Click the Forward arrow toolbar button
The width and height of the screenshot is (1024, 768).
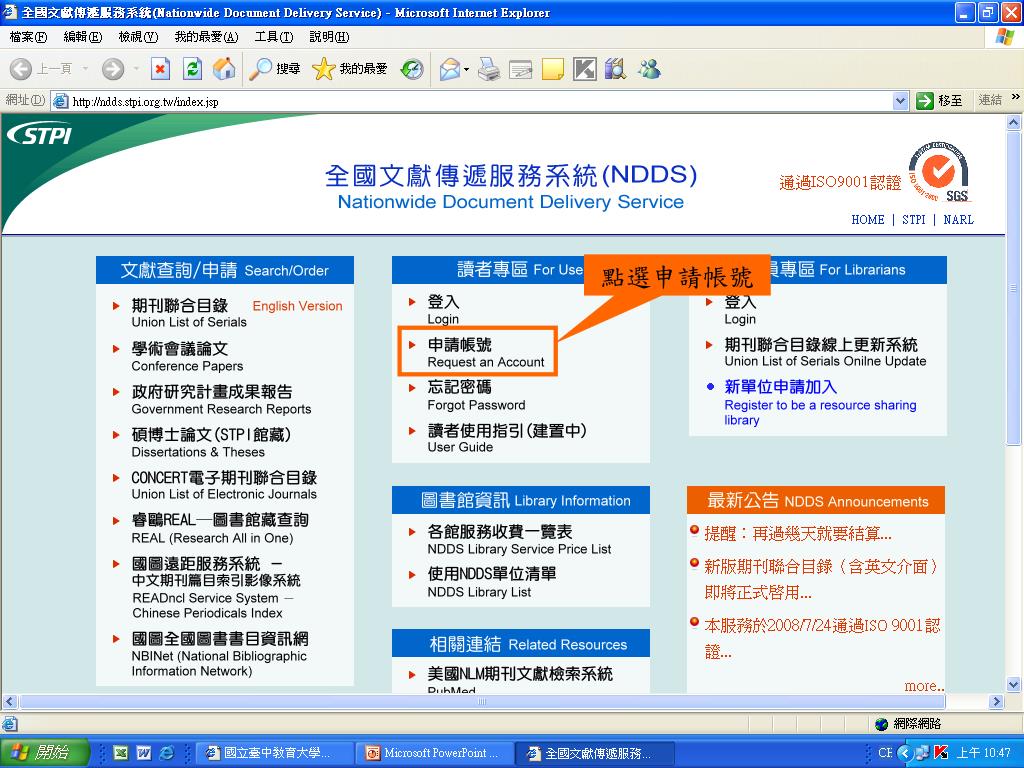(x=112, y=69)
